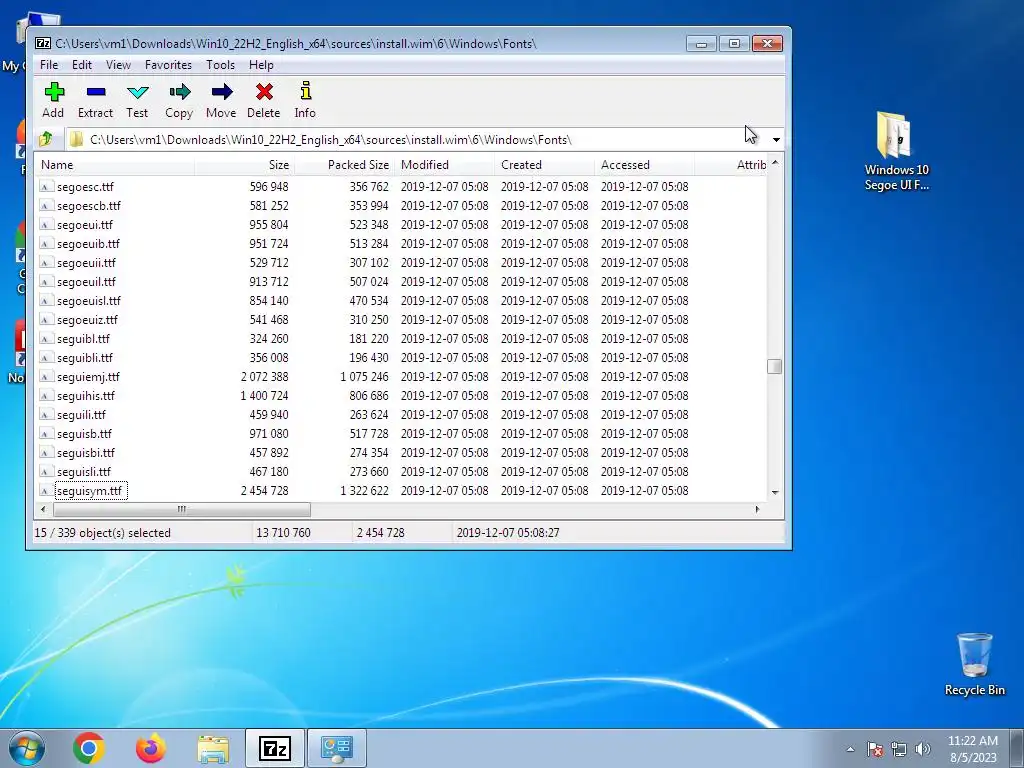This screenshot has width=1024, height=768.
Task: Select the seguisbi.ttf file name
Action: tap(86, 453)
